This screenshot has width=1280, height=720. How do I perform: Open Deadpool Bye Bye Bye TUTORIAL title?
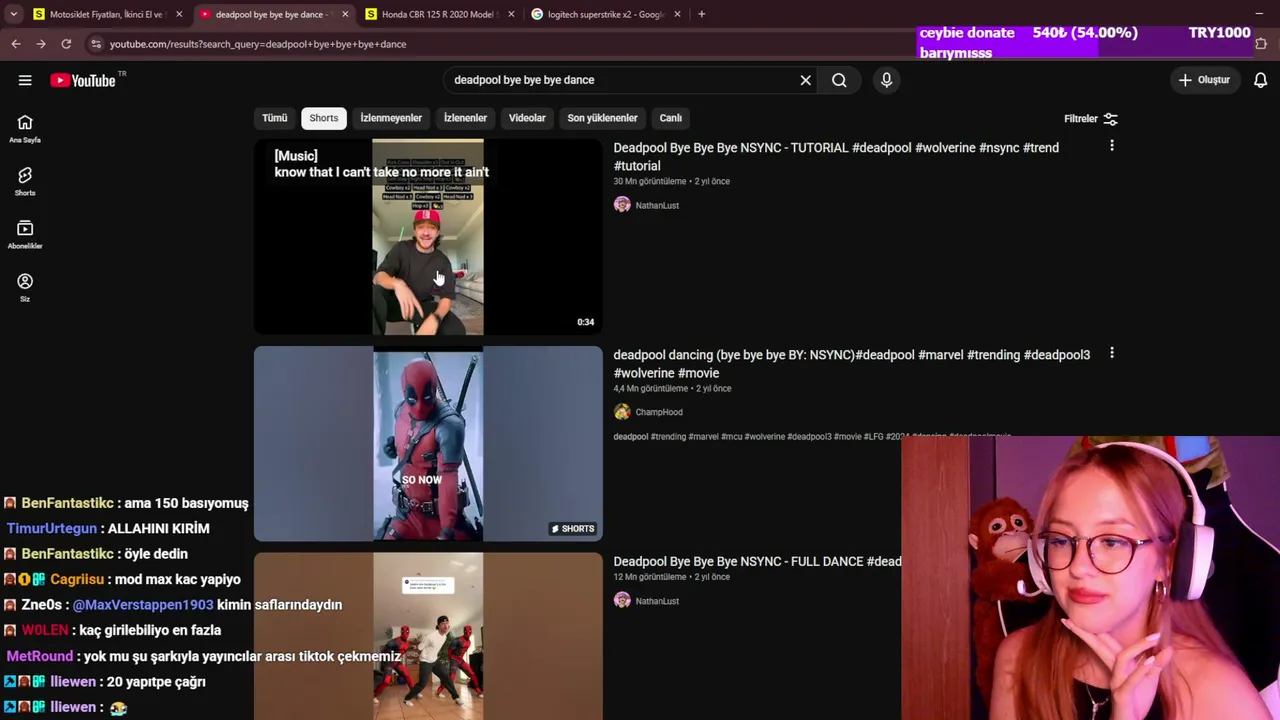tap(836, 157)
